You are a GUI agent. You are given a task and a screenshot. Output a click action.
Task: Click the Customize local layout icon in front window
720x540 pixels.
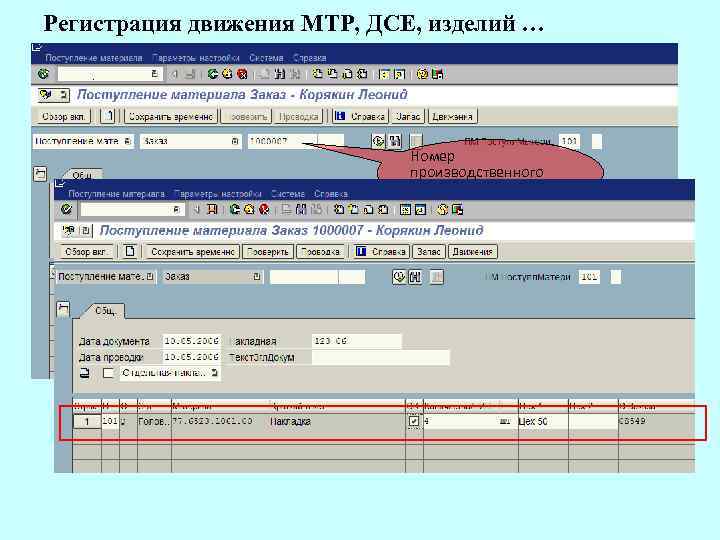457,210
